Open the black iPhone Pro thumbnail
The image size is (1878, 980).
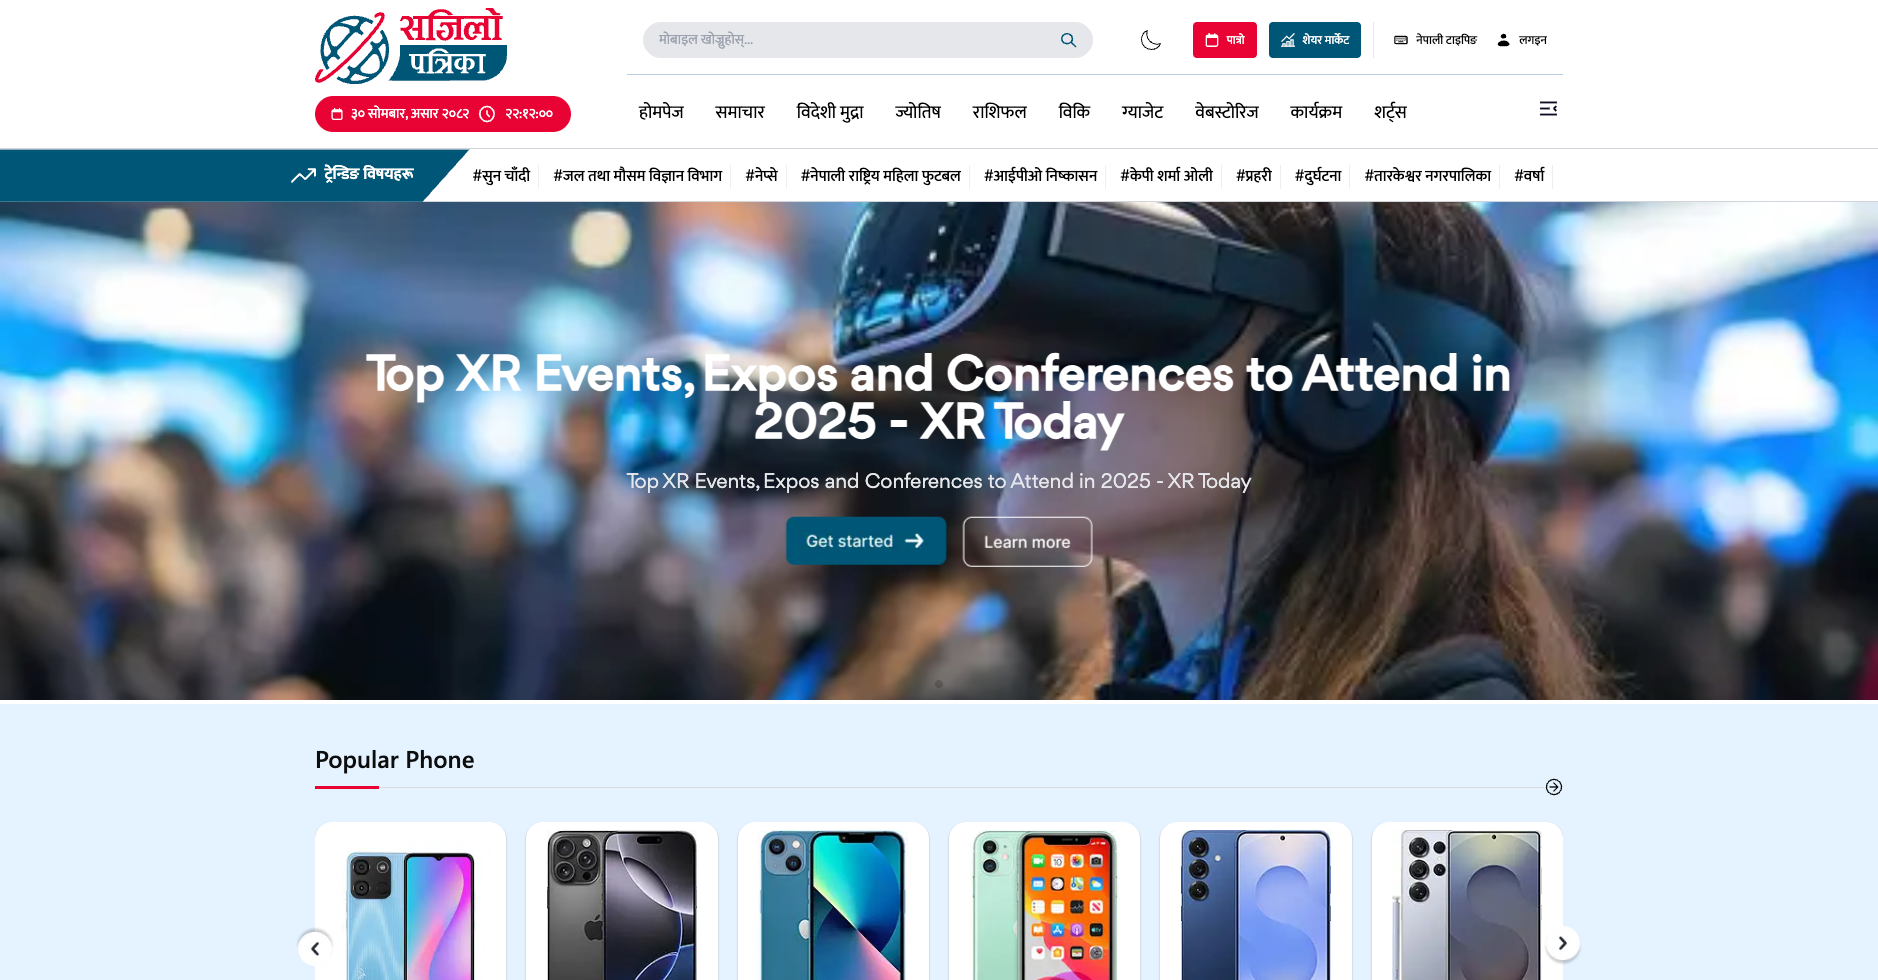click(x=622, y=901)
